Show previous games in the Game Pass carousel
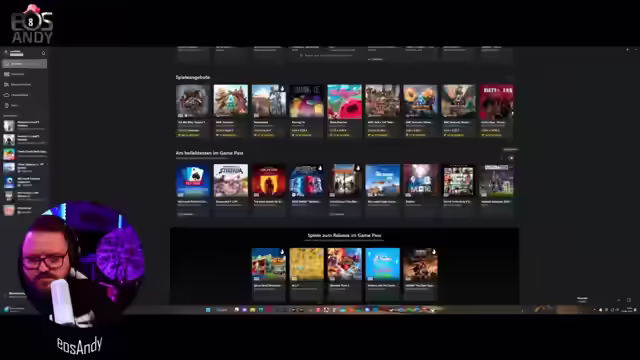 coord(503,158)
